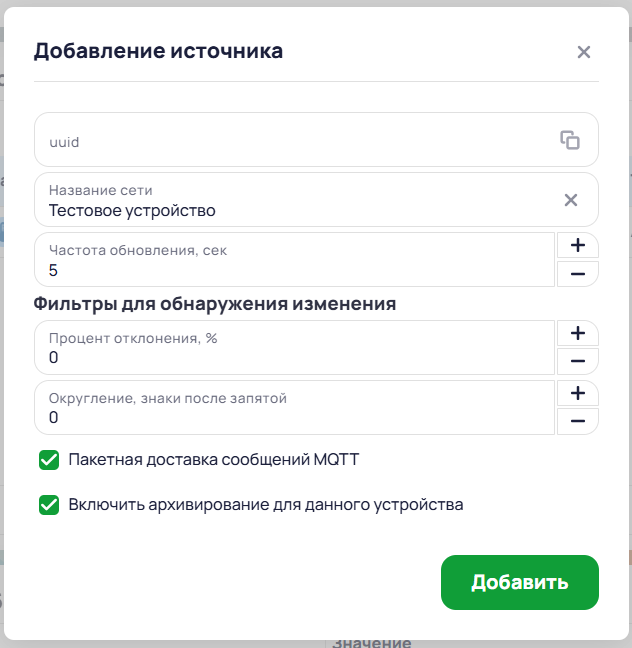Screen dimensions: 632x648
Task: Focus the Округление, знаки после запятой field
Action: pos(294,407)
